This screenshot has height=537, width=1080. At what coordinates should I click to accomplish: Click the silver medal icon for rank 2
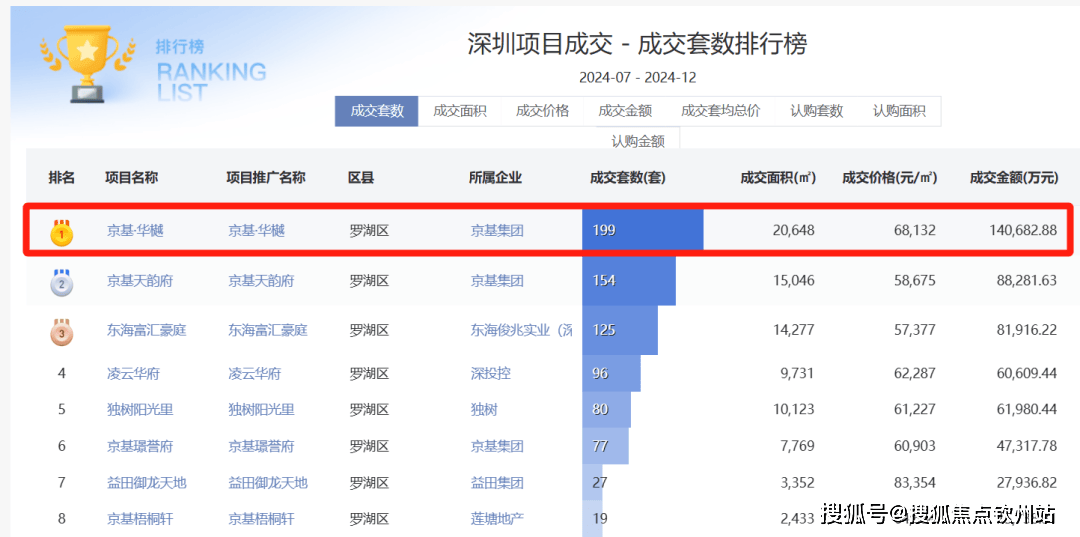[x=61, y=282]
